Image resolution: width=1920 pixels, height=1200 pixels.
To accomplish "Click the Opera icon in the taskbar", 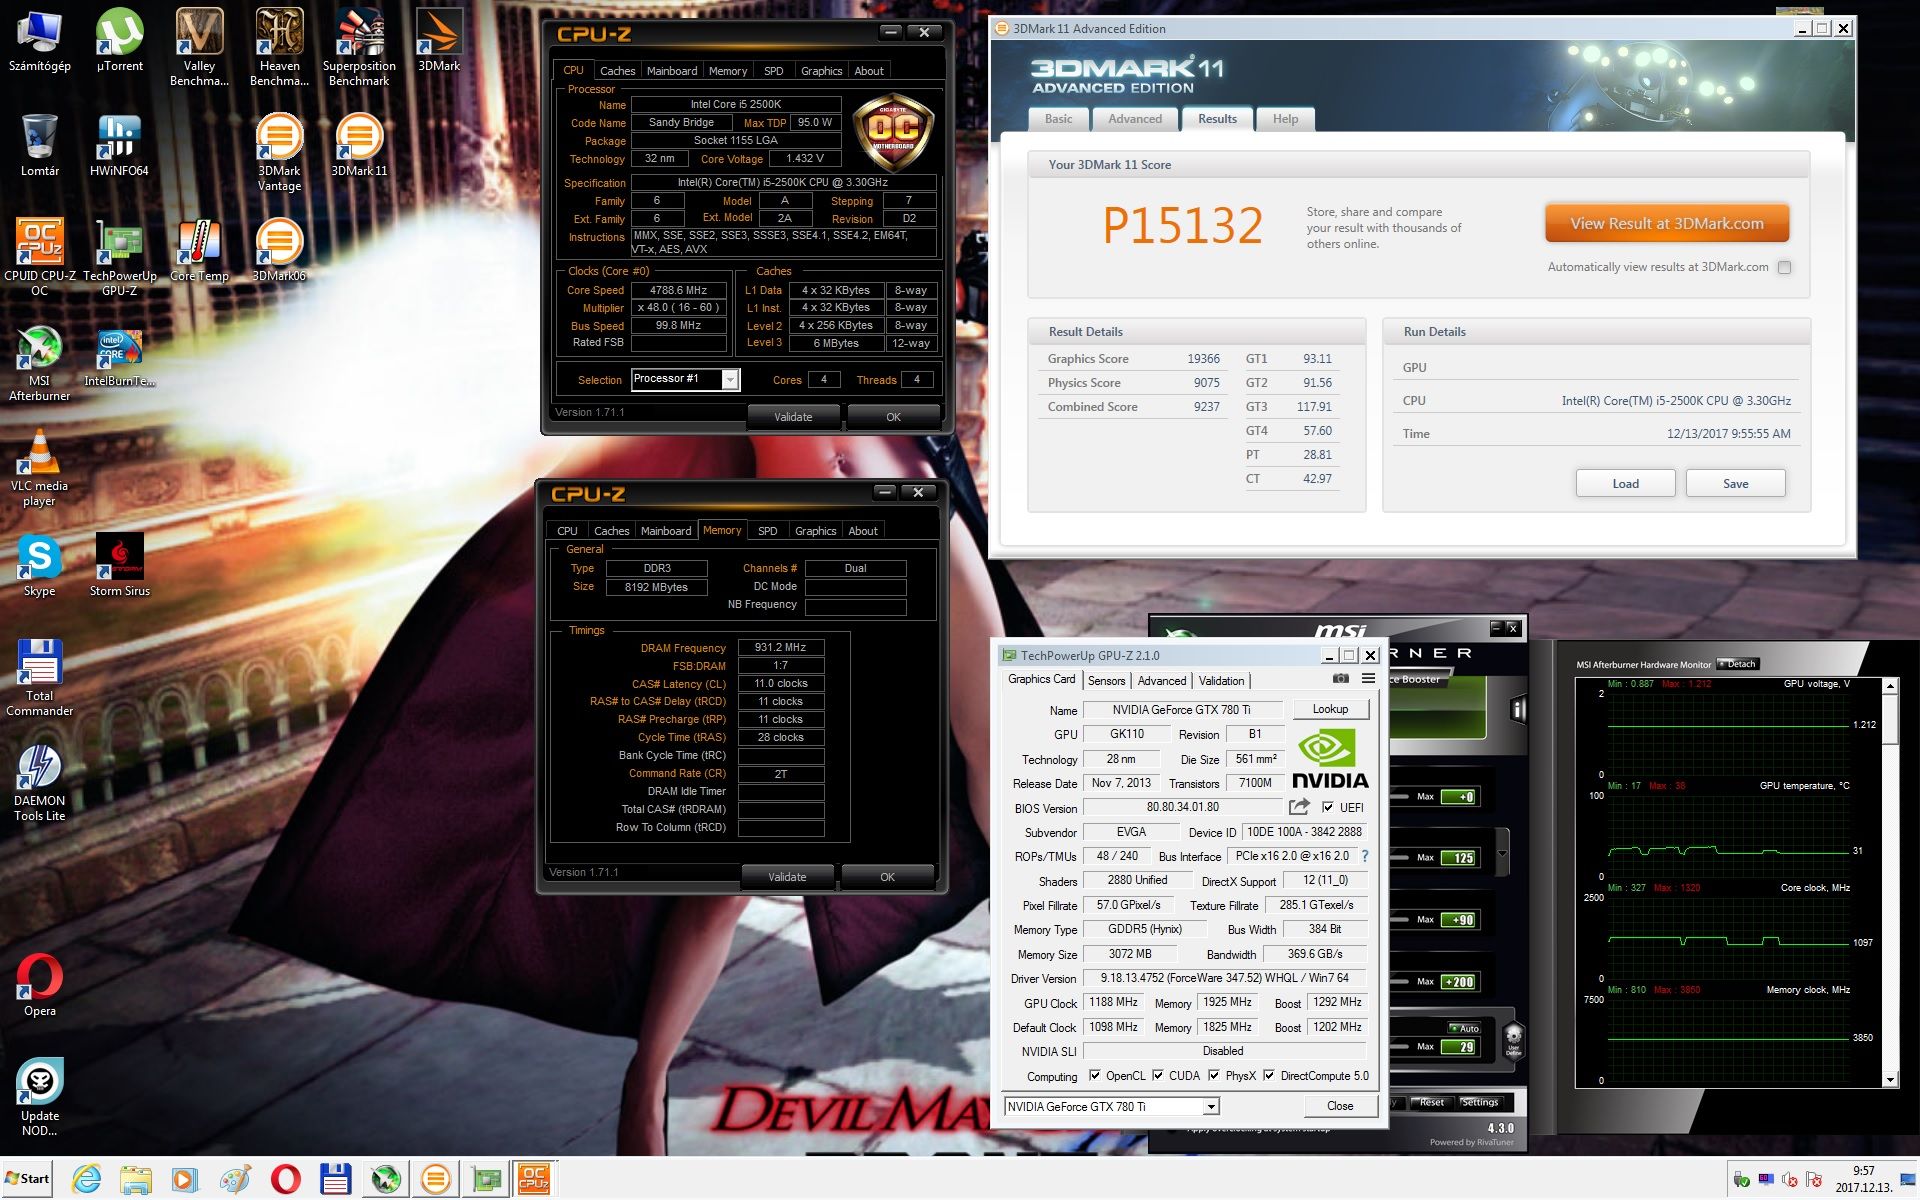I will point(286,1180).
